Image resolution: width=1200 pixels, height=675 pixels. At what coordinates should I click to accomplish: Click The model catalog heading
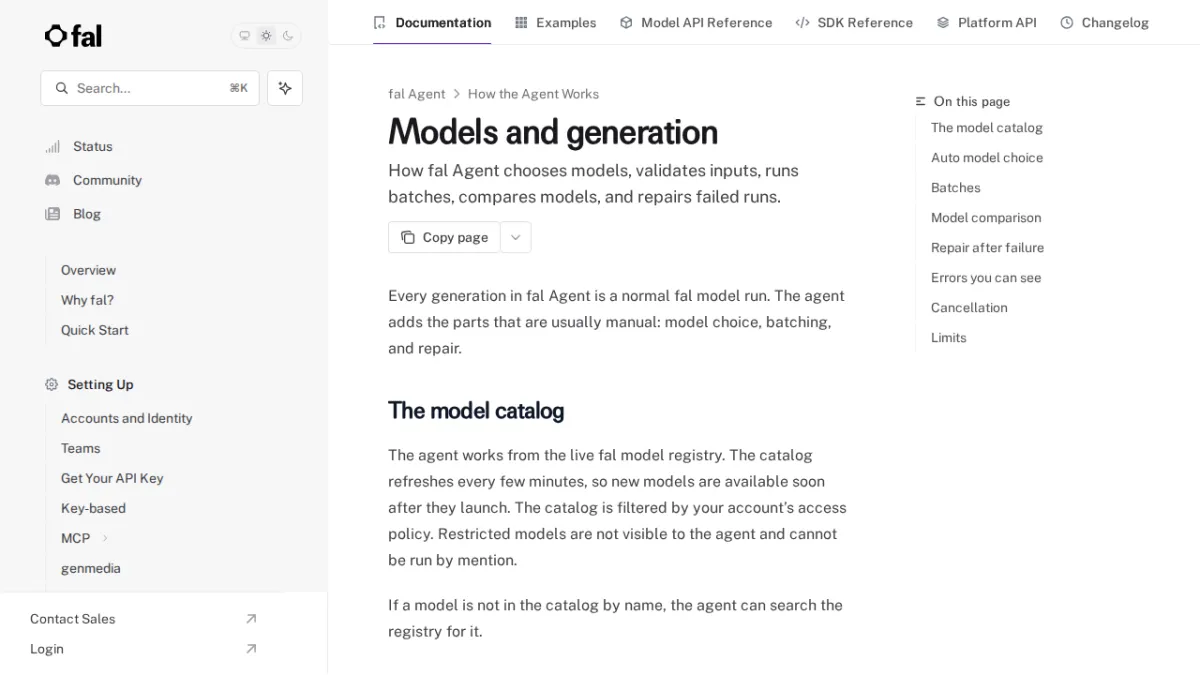coord(476,411)
